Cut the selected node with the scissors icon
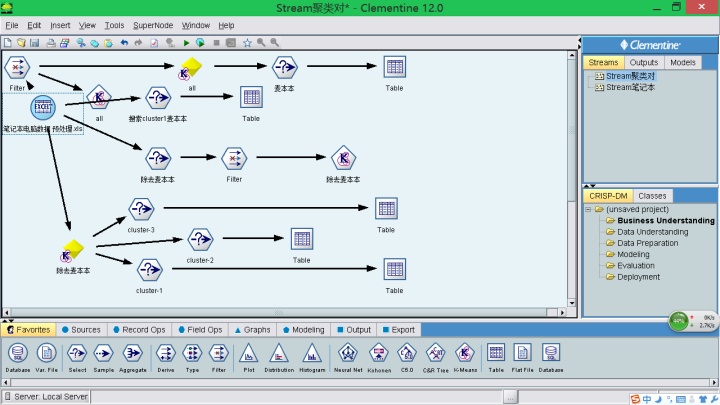The width and height of the screenshot is (720, 405). (81, 43)
